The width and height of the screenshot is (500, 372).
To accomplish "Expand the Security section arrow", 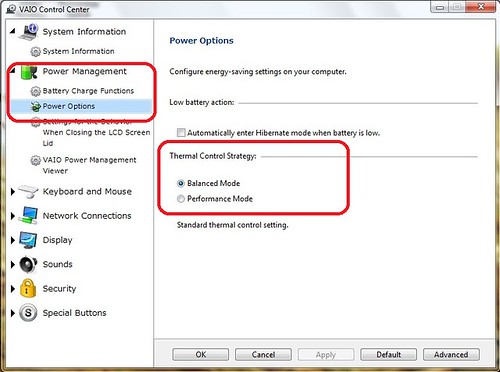I will click(13, 289).
